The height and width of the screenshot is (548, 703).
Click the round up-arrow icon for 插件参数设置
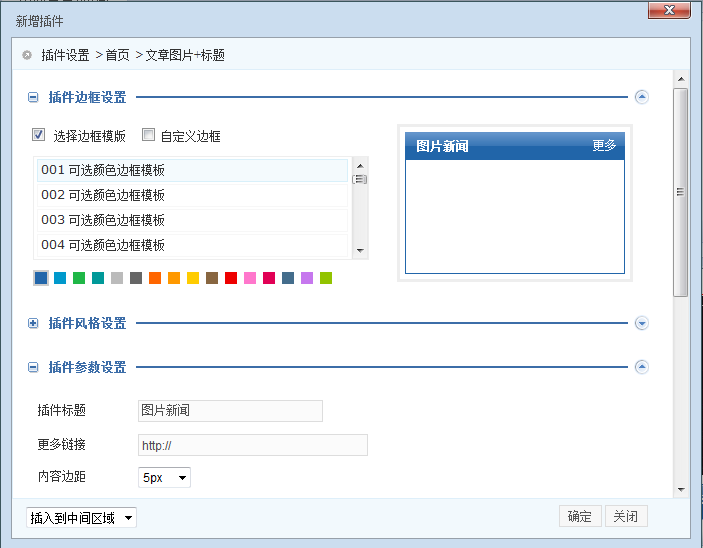pyautogui.click(x=642, y=367)
